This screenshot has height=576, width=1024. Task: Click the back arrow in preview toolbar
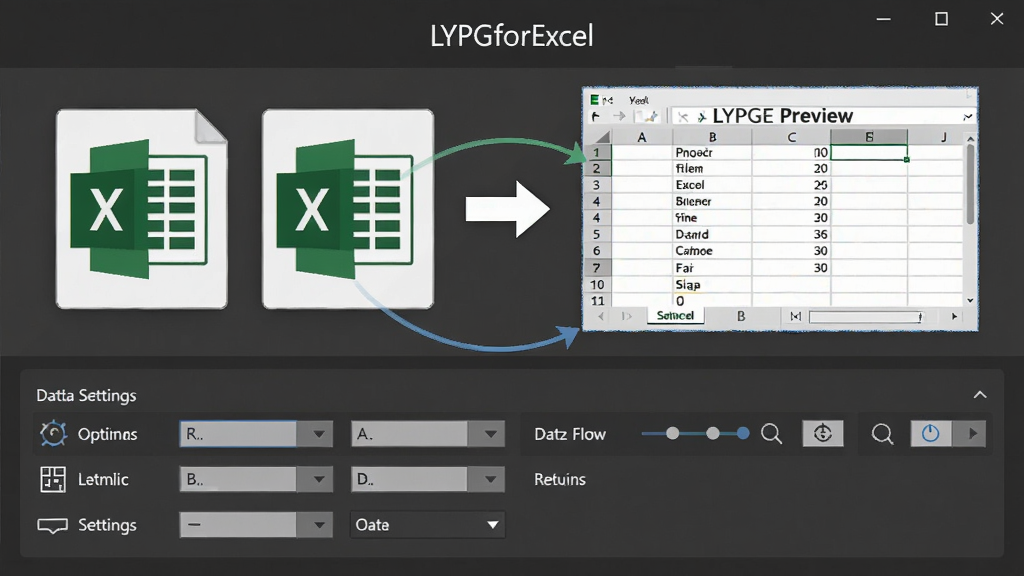(x=596, y=116)
